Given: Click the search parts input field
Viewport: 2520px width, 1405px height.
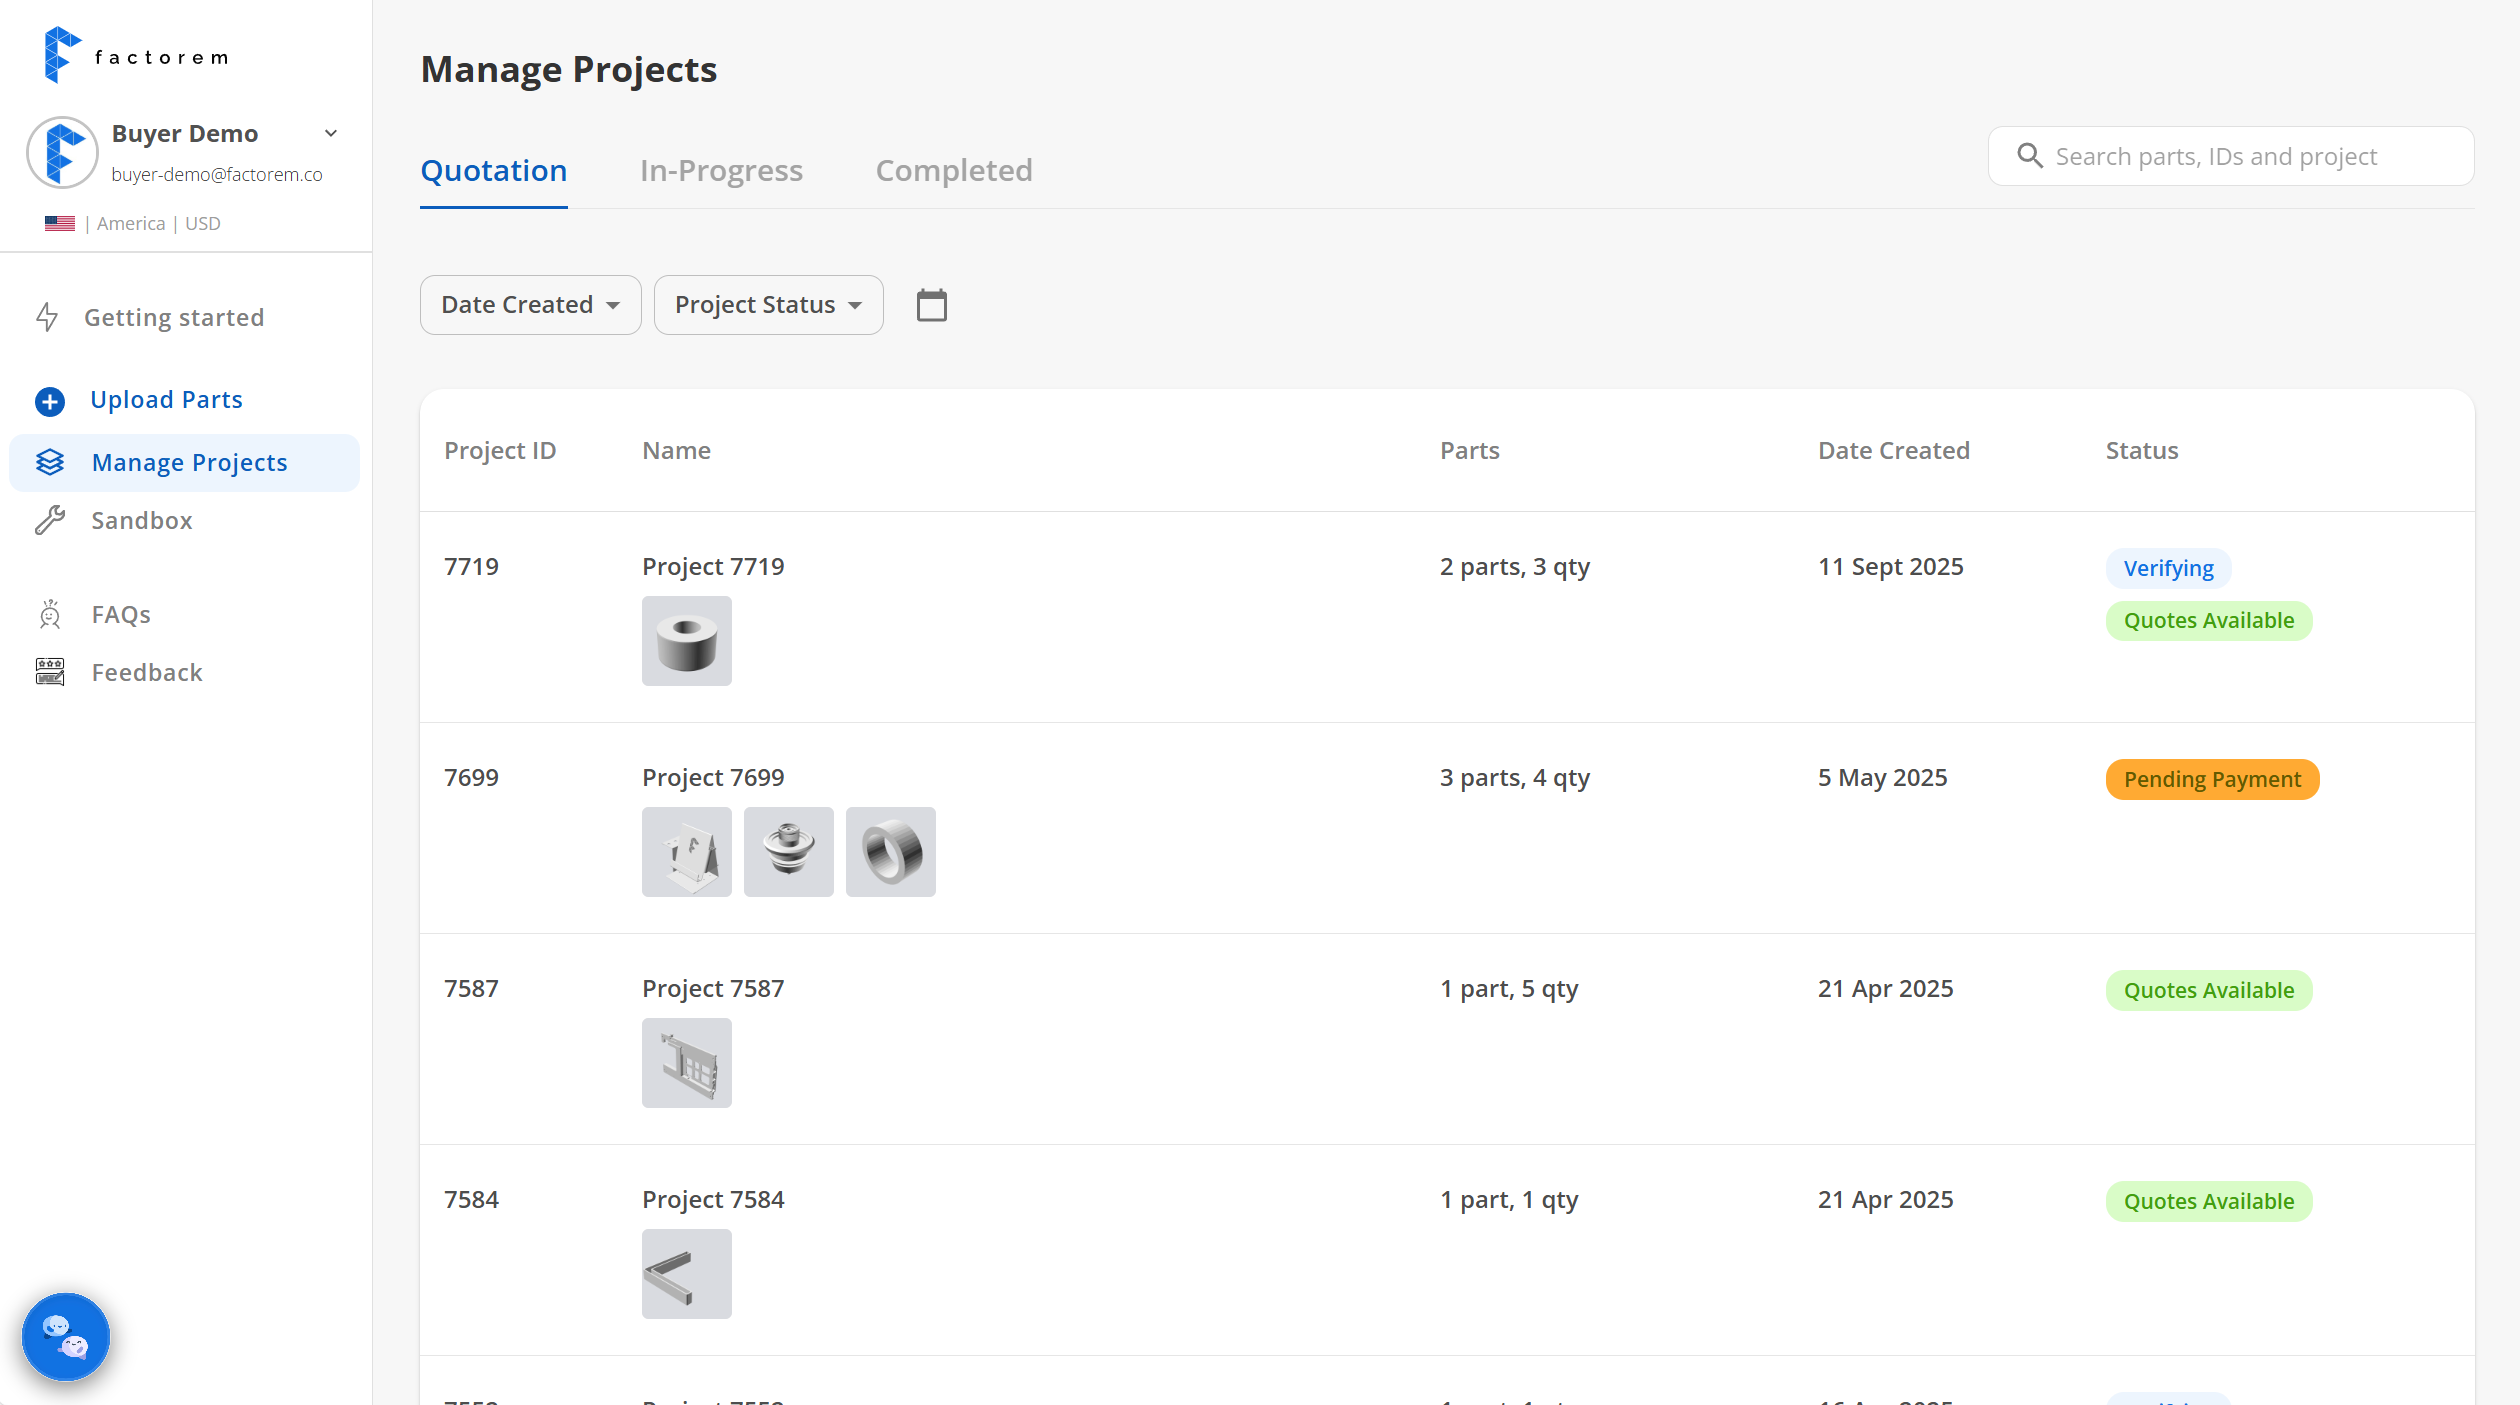Looking at the screenshot, I should (x=2230, y=156).
